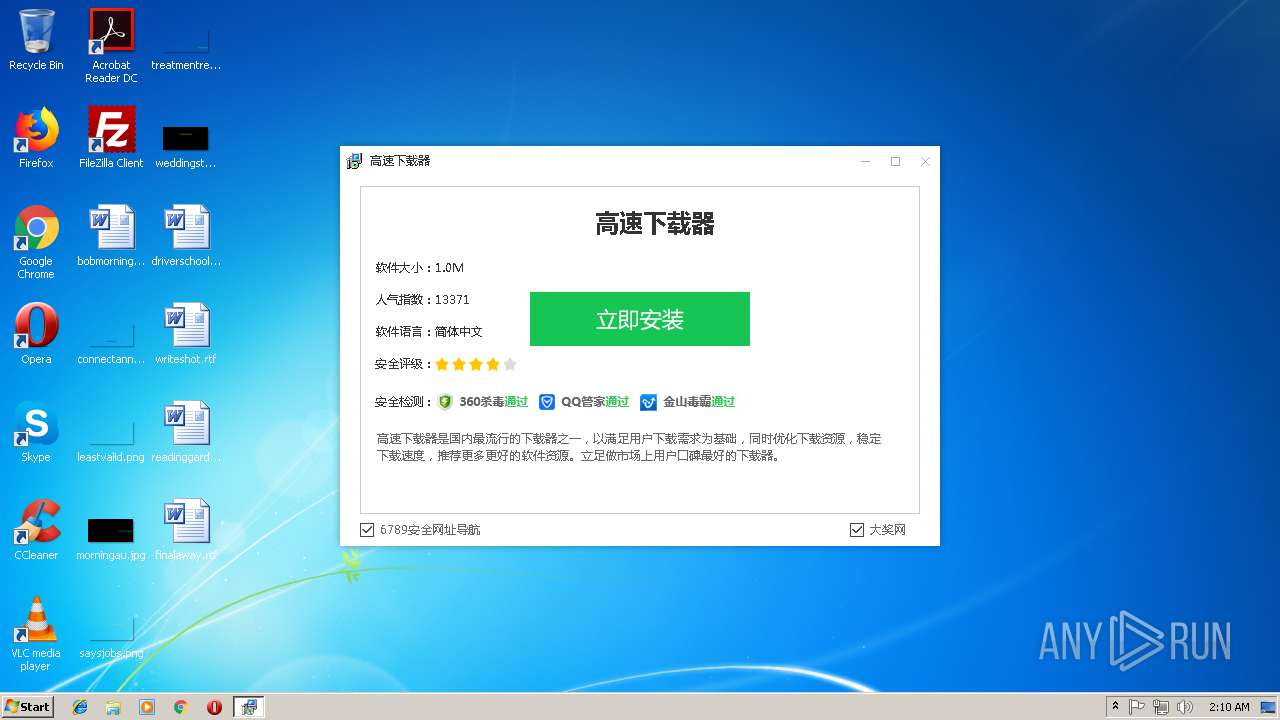Viewport: 1280px width, 720px height.
Task: Click the green 立即安装 install button
Action: click(639, 319)
